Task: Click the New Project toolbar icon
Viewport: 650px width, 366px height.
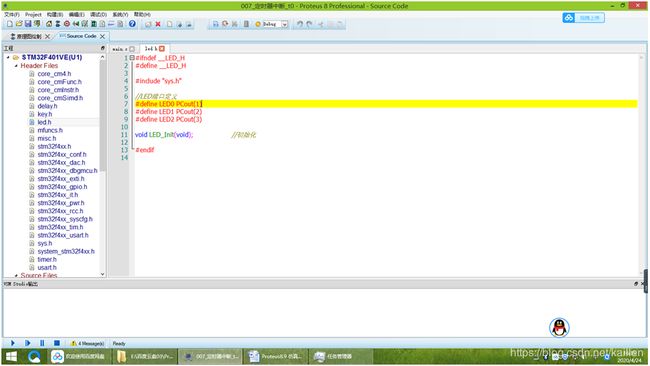Action: tap(10, 24)
